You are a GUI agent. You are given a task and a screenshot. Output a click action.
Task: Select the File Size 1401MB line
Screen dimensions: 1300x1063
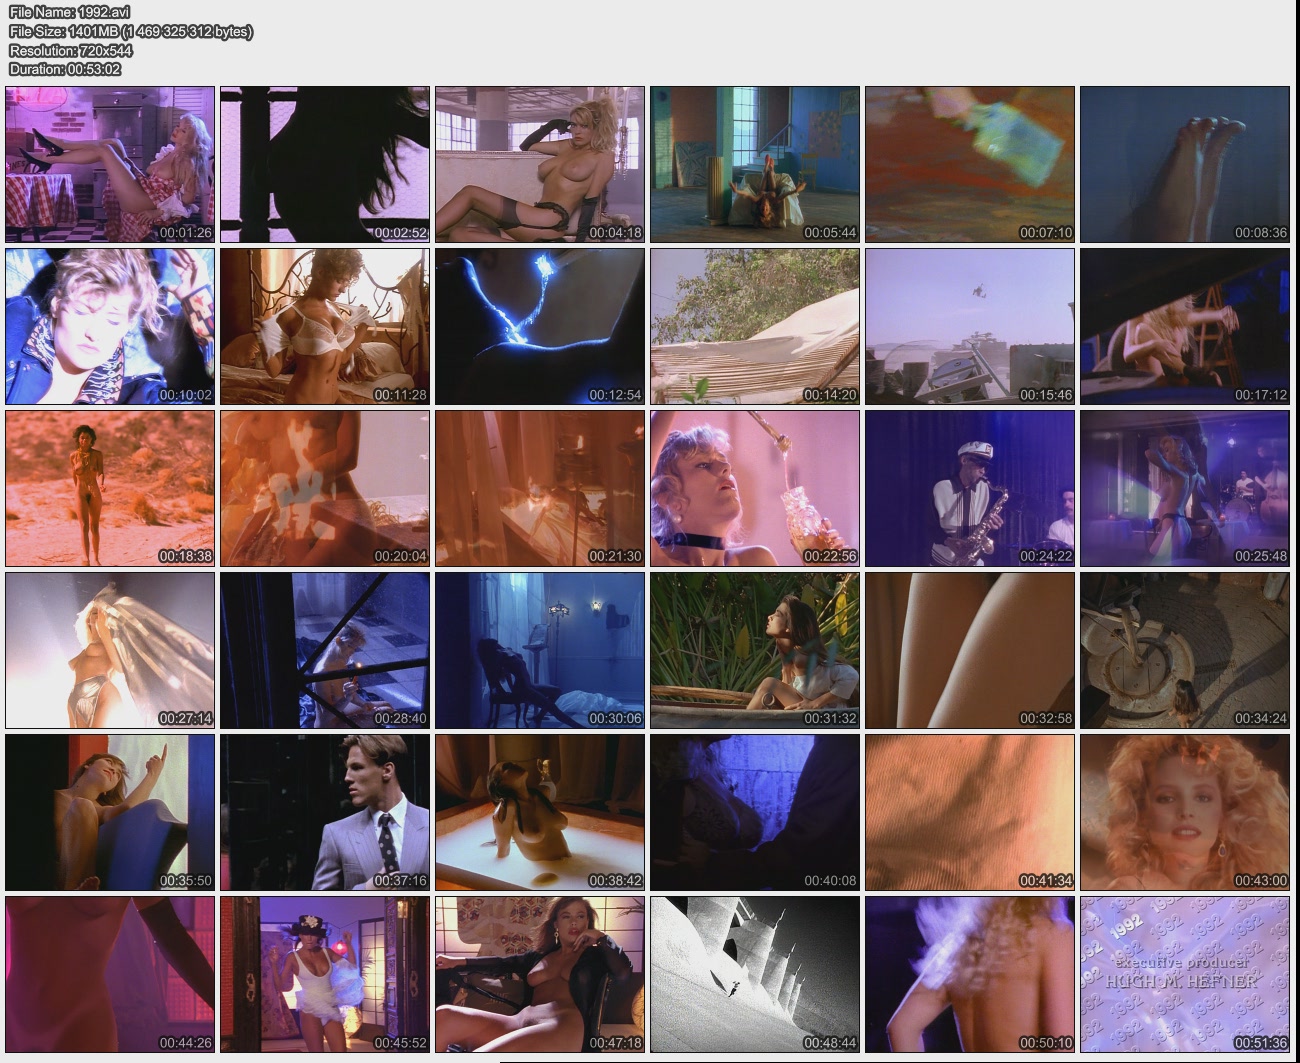tap(130, 31)
